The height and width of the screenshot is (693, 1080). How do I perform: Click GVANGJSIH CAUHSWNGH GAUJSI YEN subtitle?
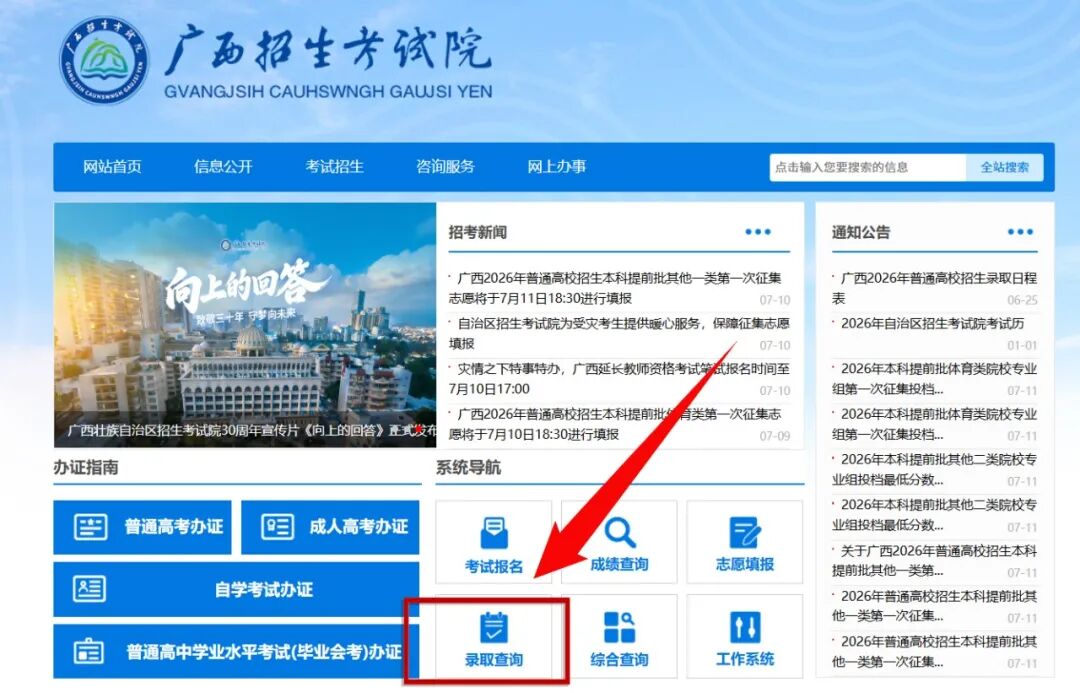[x=328, y=92]
